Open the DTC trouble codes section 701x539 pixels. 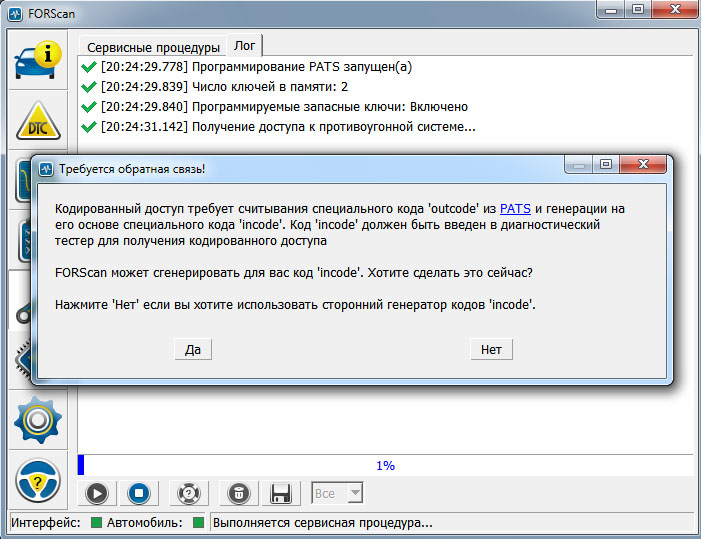(37, 120)
